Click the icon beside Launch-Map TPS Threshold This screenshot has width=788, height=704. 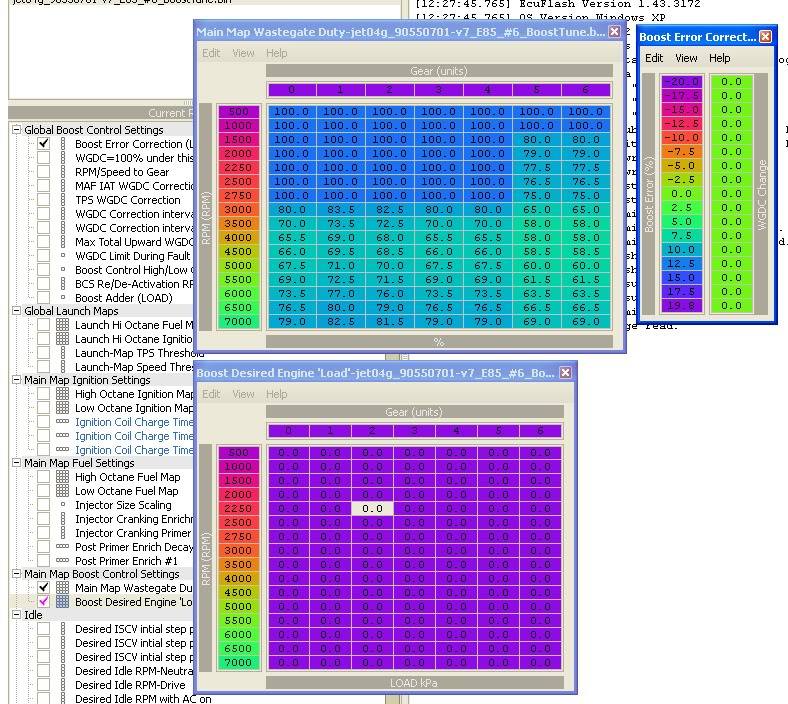[62, 353]
